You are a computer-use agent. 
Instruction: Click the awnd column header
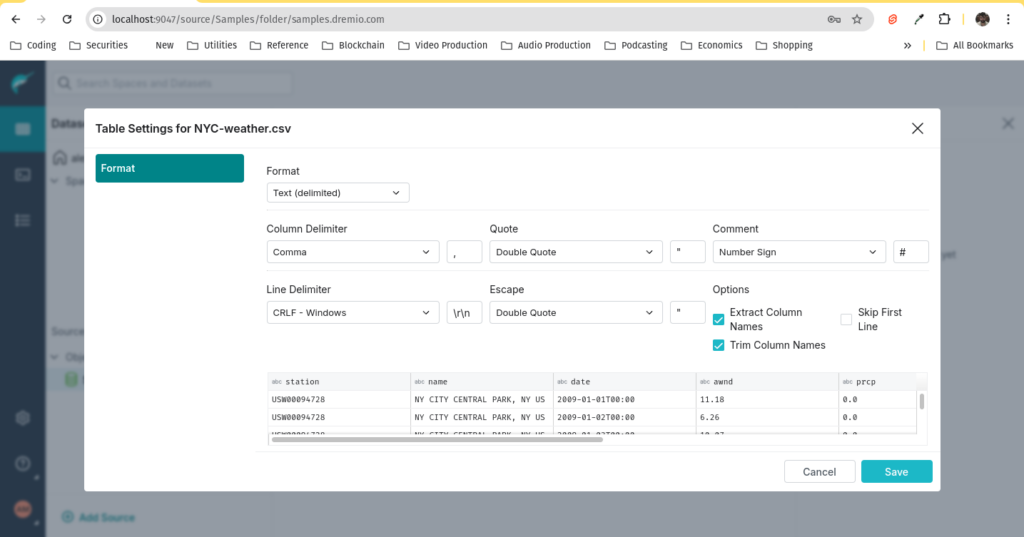point(767,382)
